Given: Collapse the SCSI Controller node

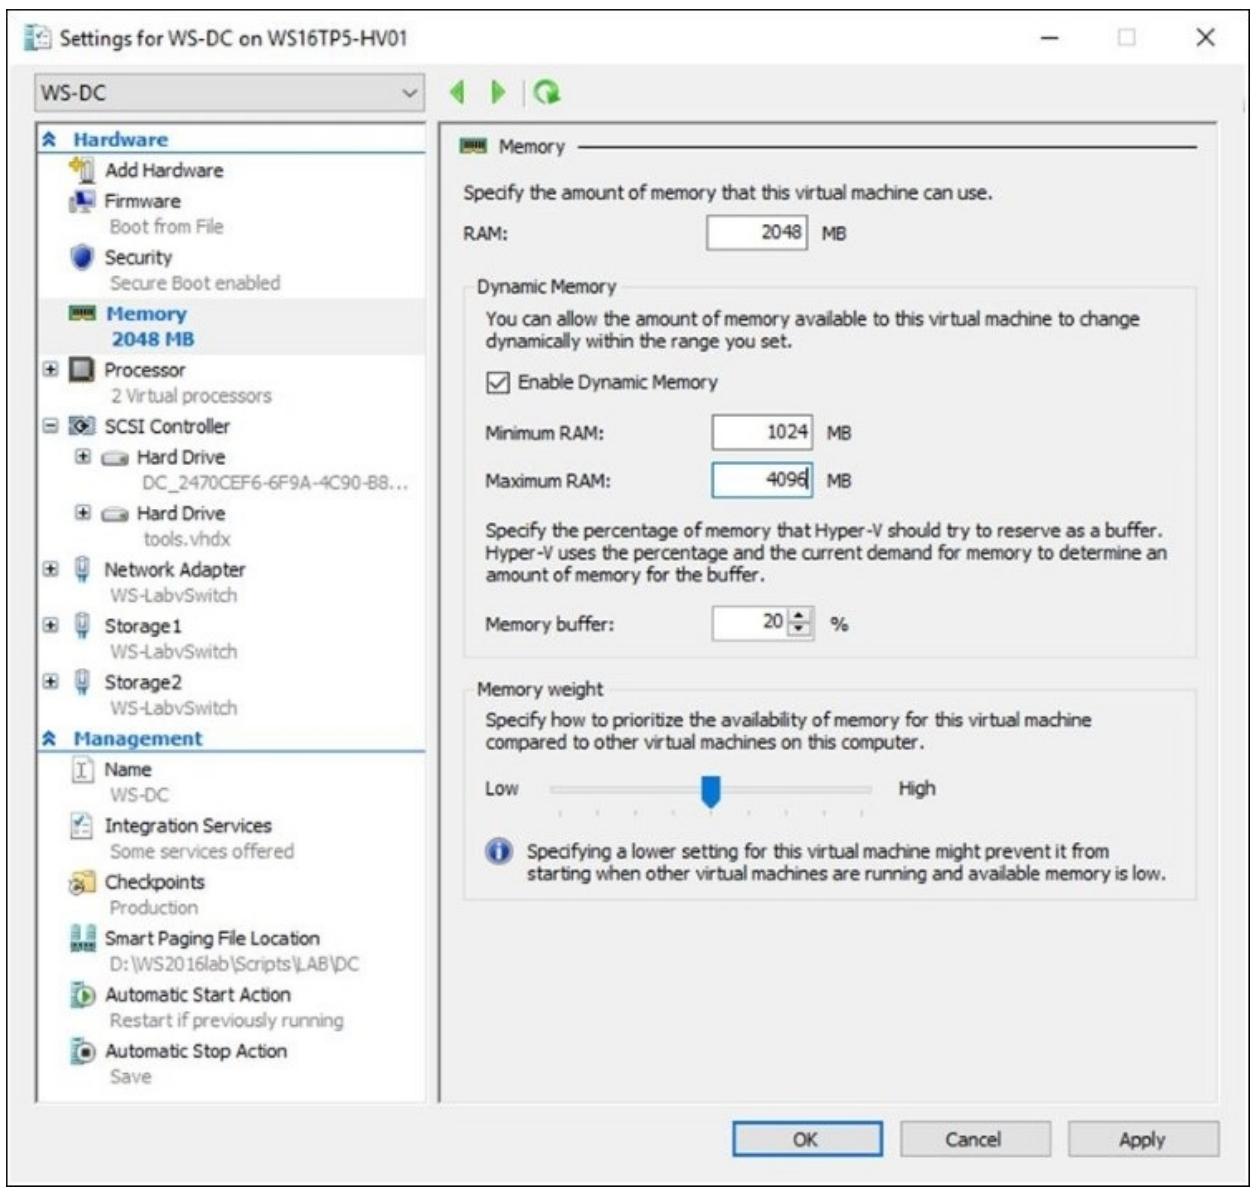Looking at the screenshot, I should tap(50, 426).
